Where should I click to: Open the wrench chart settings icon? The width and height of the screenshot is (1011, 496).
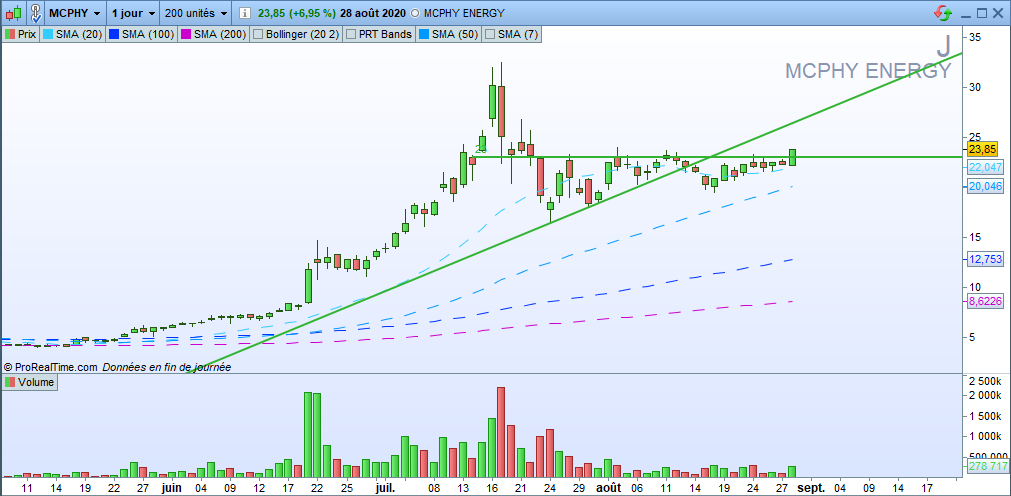pyautogui.click(x=36, y=12)
